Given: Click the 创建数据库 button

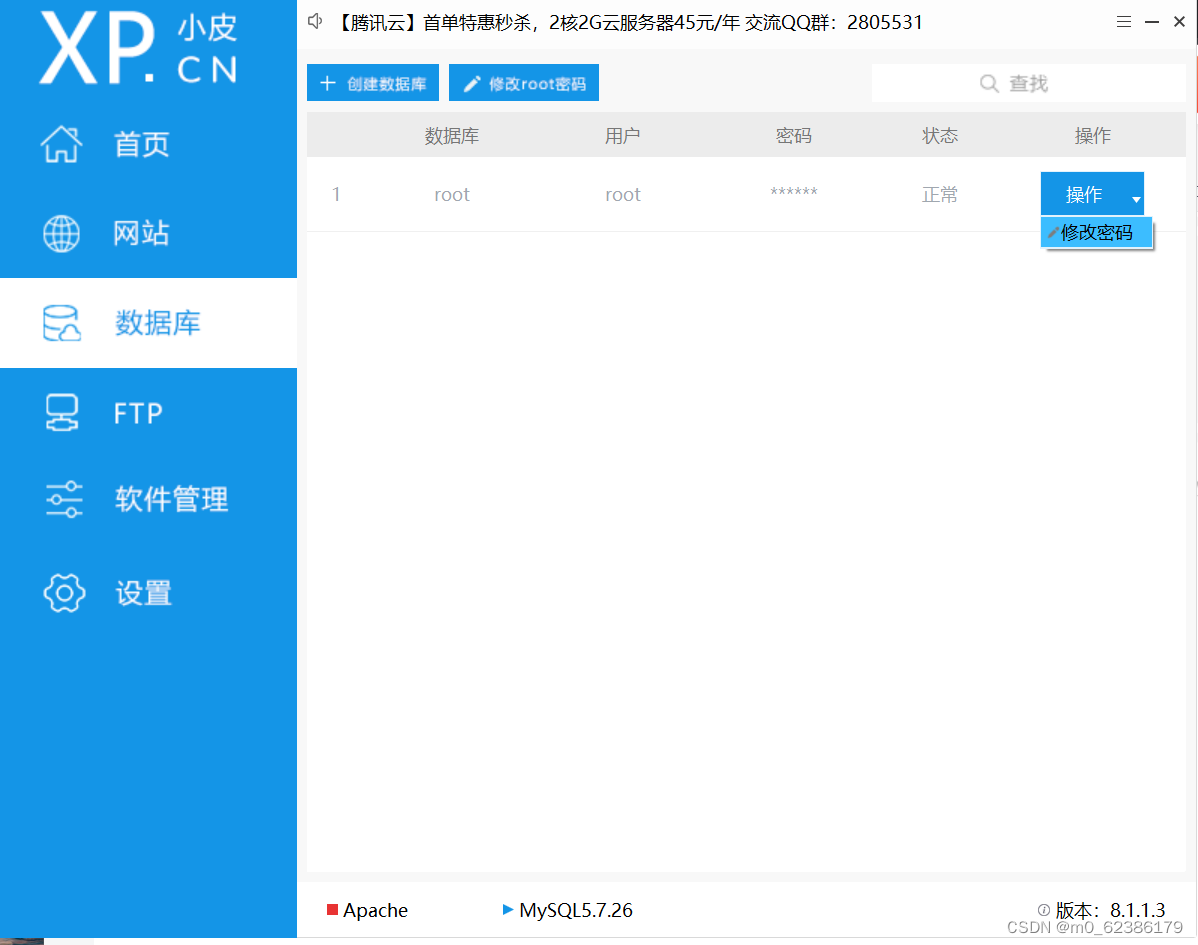Looking at the screenshot, I should coord(373,83).
